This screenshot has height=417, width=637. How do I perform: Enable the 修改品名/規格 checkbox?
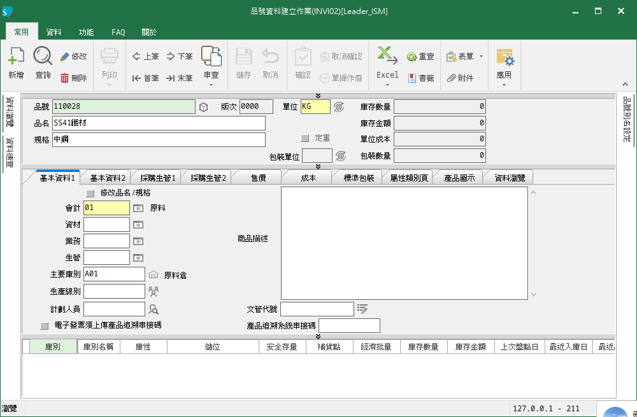[x=91, y=193]
